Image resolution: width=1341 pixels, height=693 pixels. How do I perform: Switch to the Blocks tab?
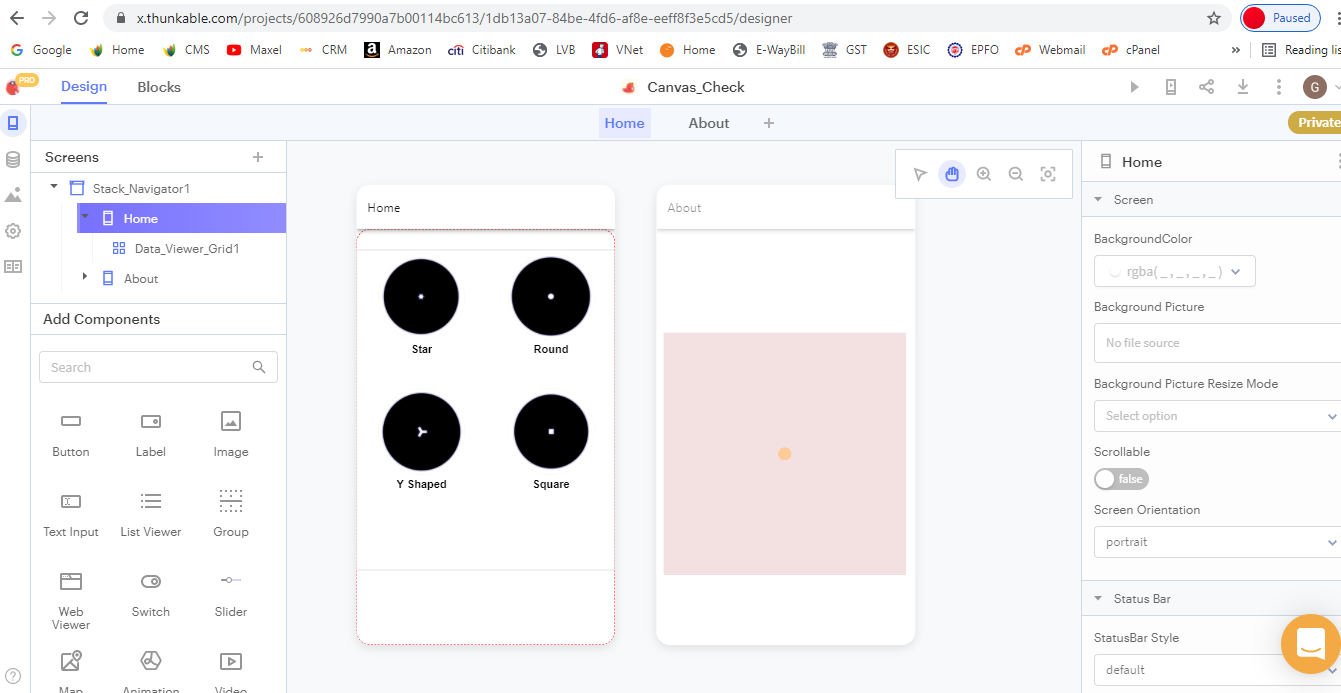coord(159,87)
